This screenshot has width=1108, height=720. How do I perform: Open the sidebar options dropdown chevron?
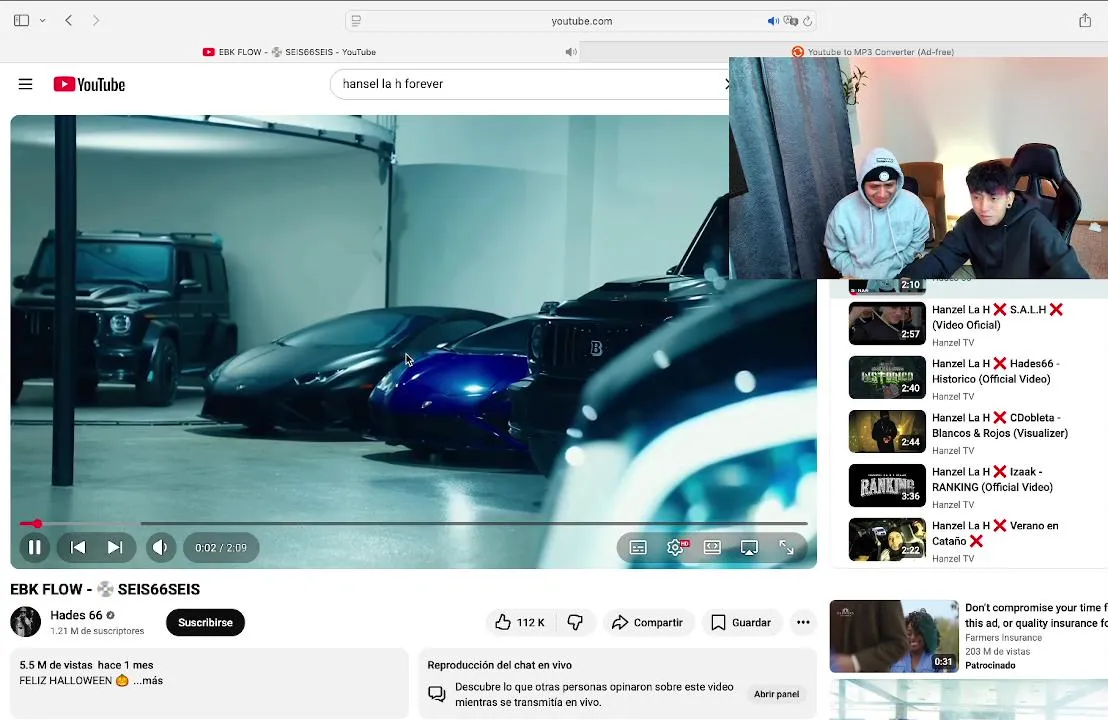pyautogui.click(x=42, y=20)
